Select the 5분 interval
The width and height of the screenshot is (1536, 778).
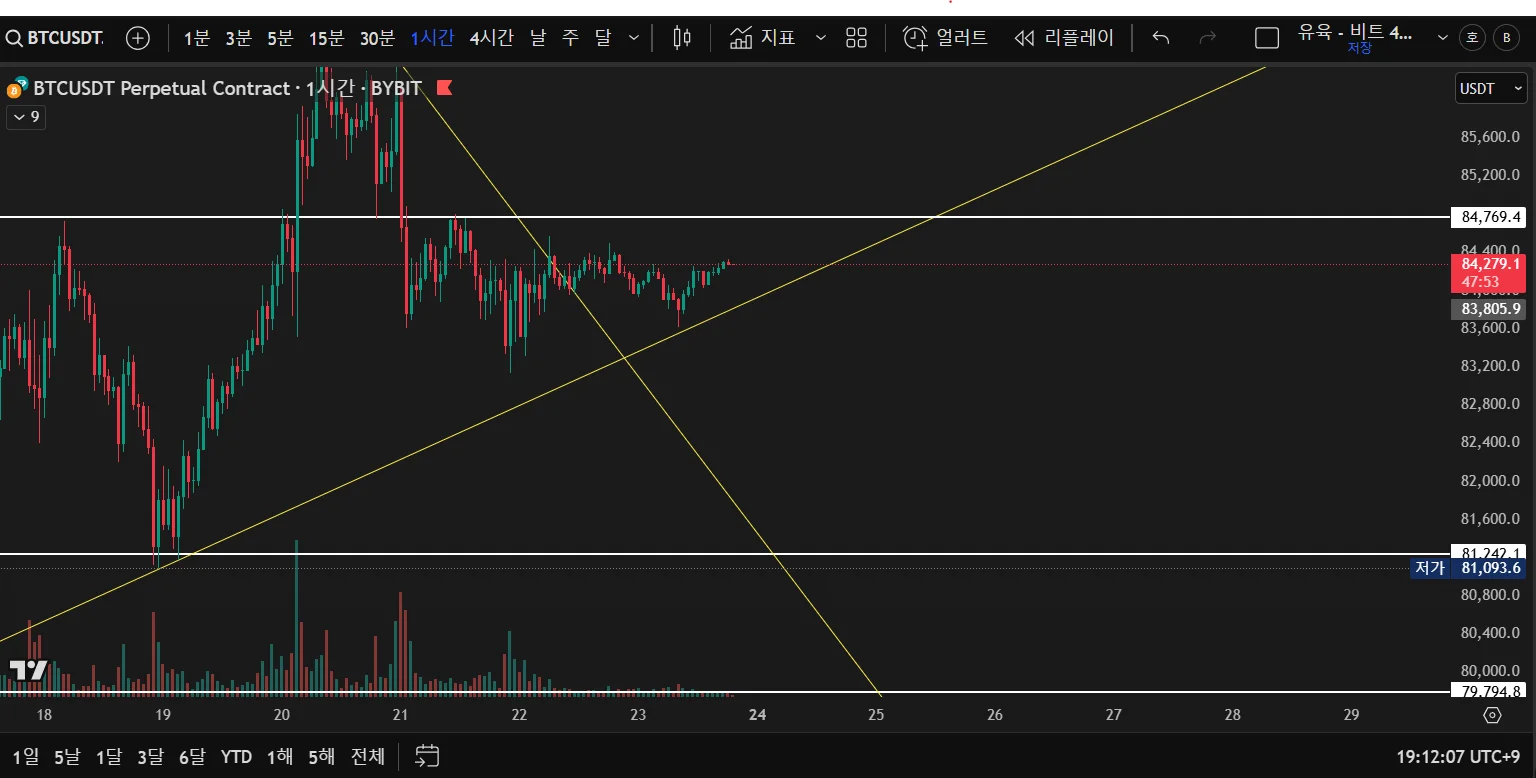point(280,38)
